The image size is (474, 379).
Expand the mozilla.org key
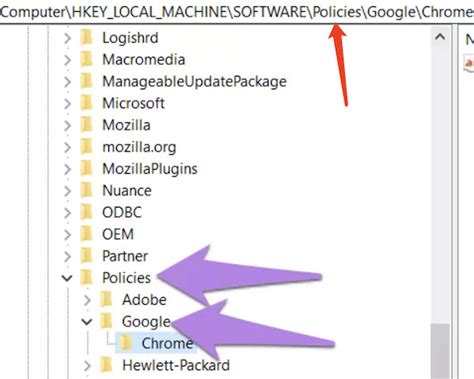coord(67,147)
